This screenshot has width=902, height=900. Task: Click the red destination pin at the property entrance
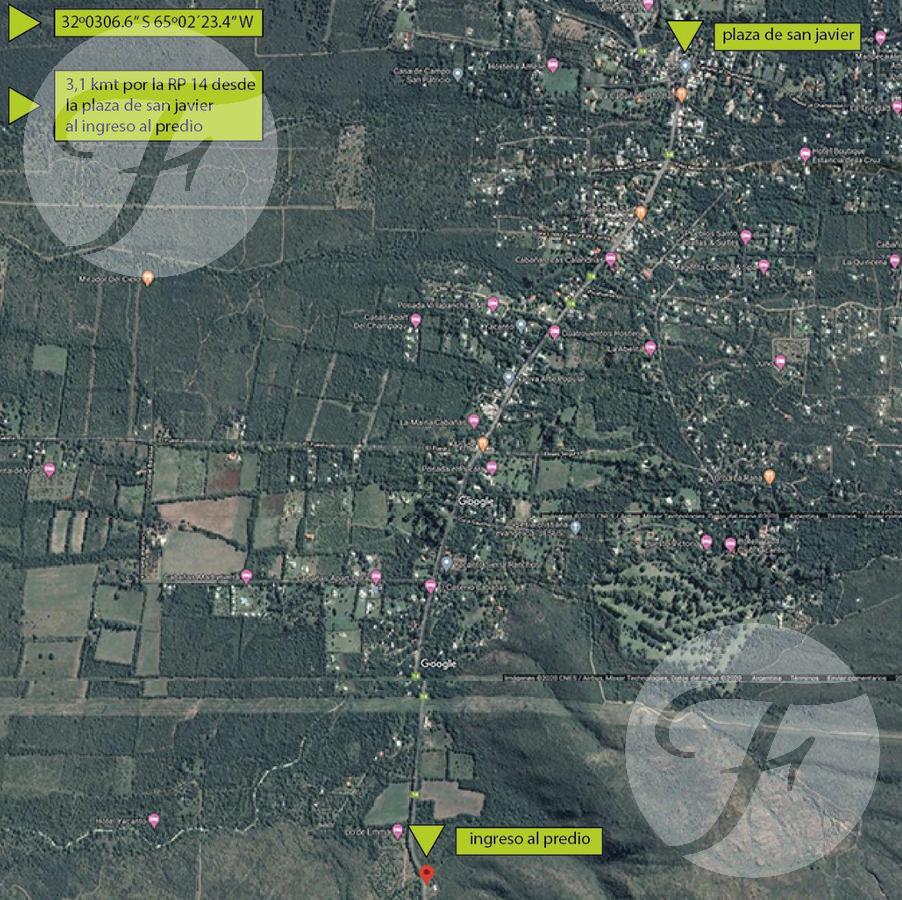click(426, 874)
